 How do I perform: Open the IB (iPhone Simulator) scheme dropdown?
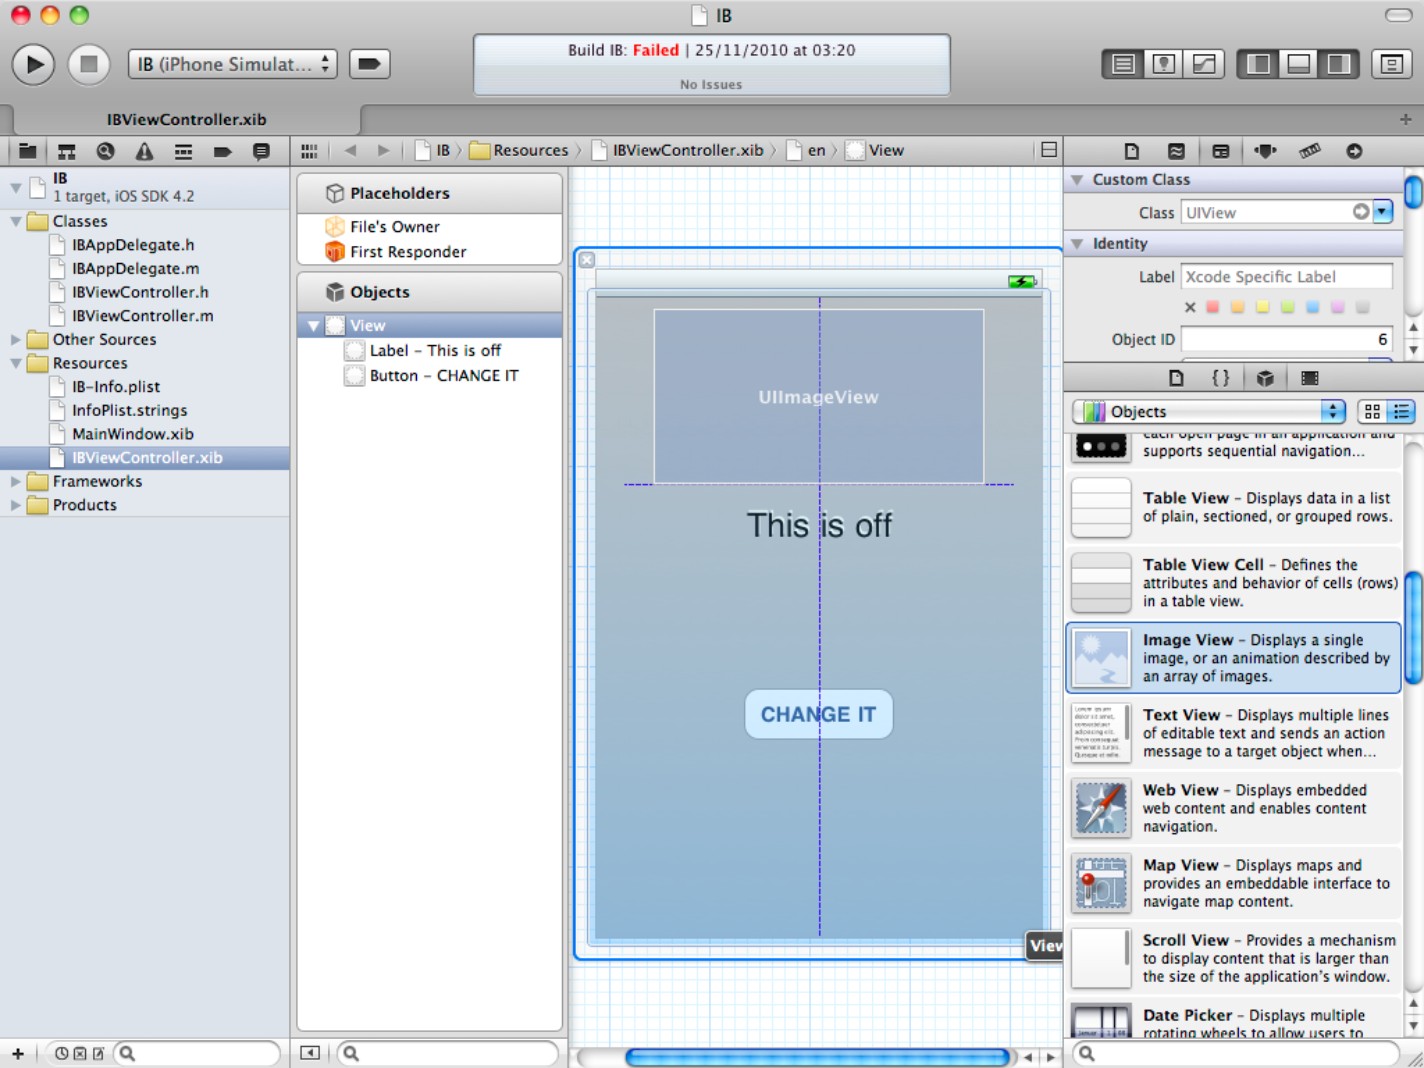point(232,64)
